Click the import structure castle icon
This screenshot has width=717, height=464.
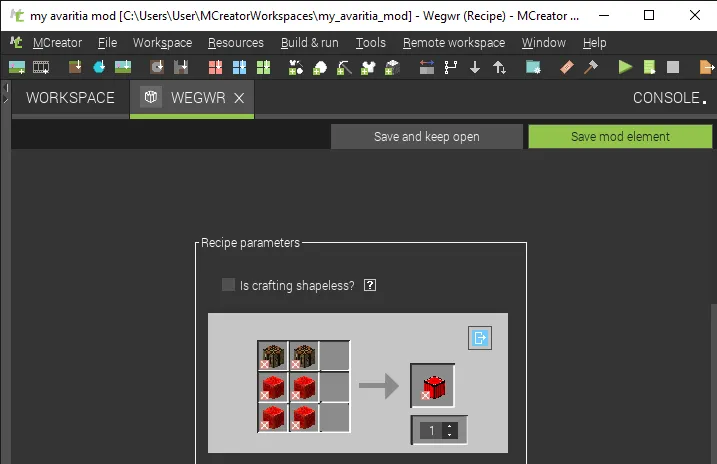point(181,68)
